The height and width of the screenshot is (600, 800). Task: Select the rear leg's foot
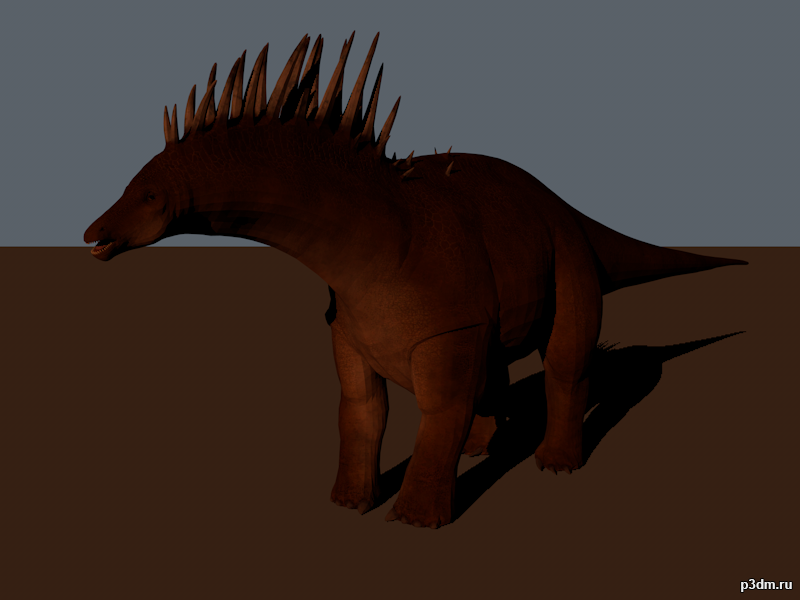click(558, 458)
